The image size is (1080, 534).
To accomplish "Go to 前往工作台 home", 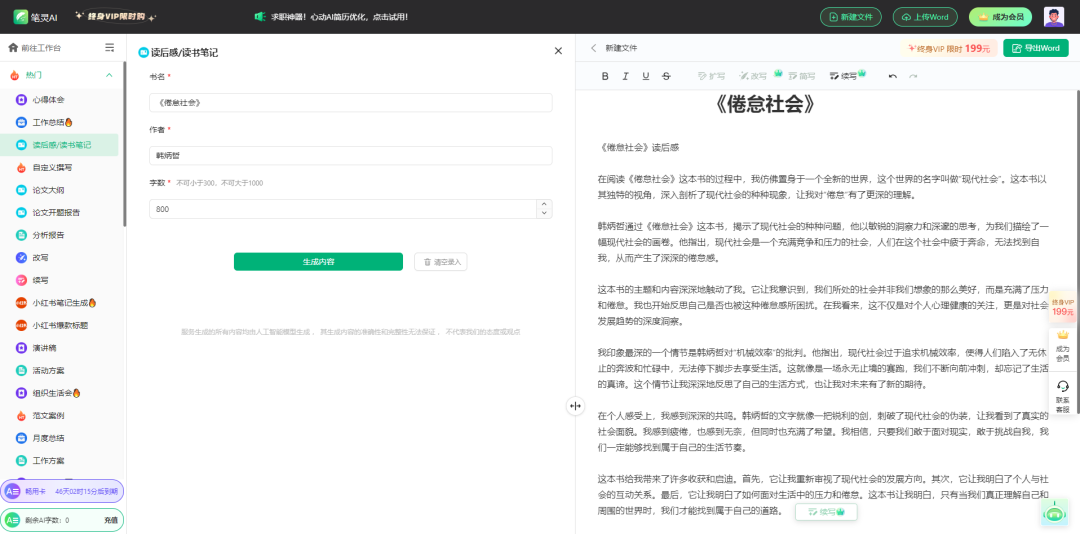I will tap(35, 48).
